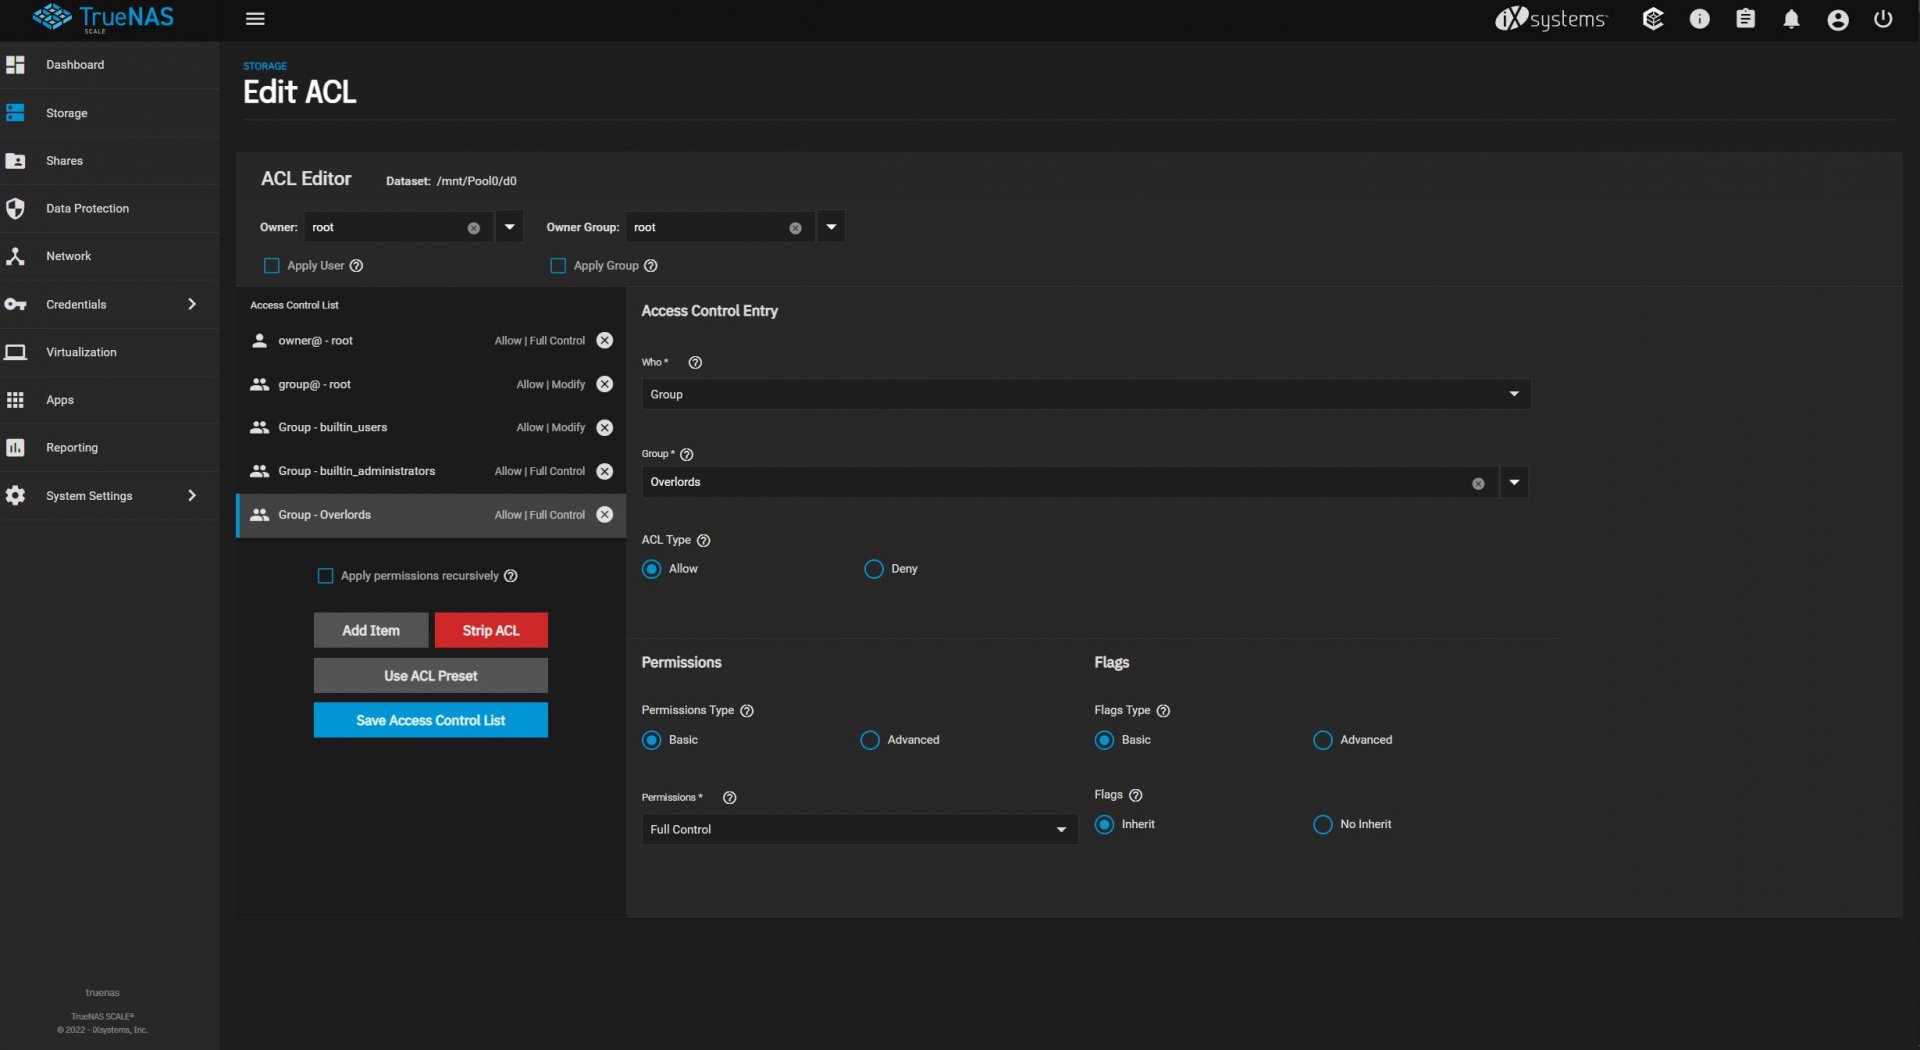The image size is (1920, 1050).
Task: Choose the No Inherit flags option
Action: [1323, 825]
